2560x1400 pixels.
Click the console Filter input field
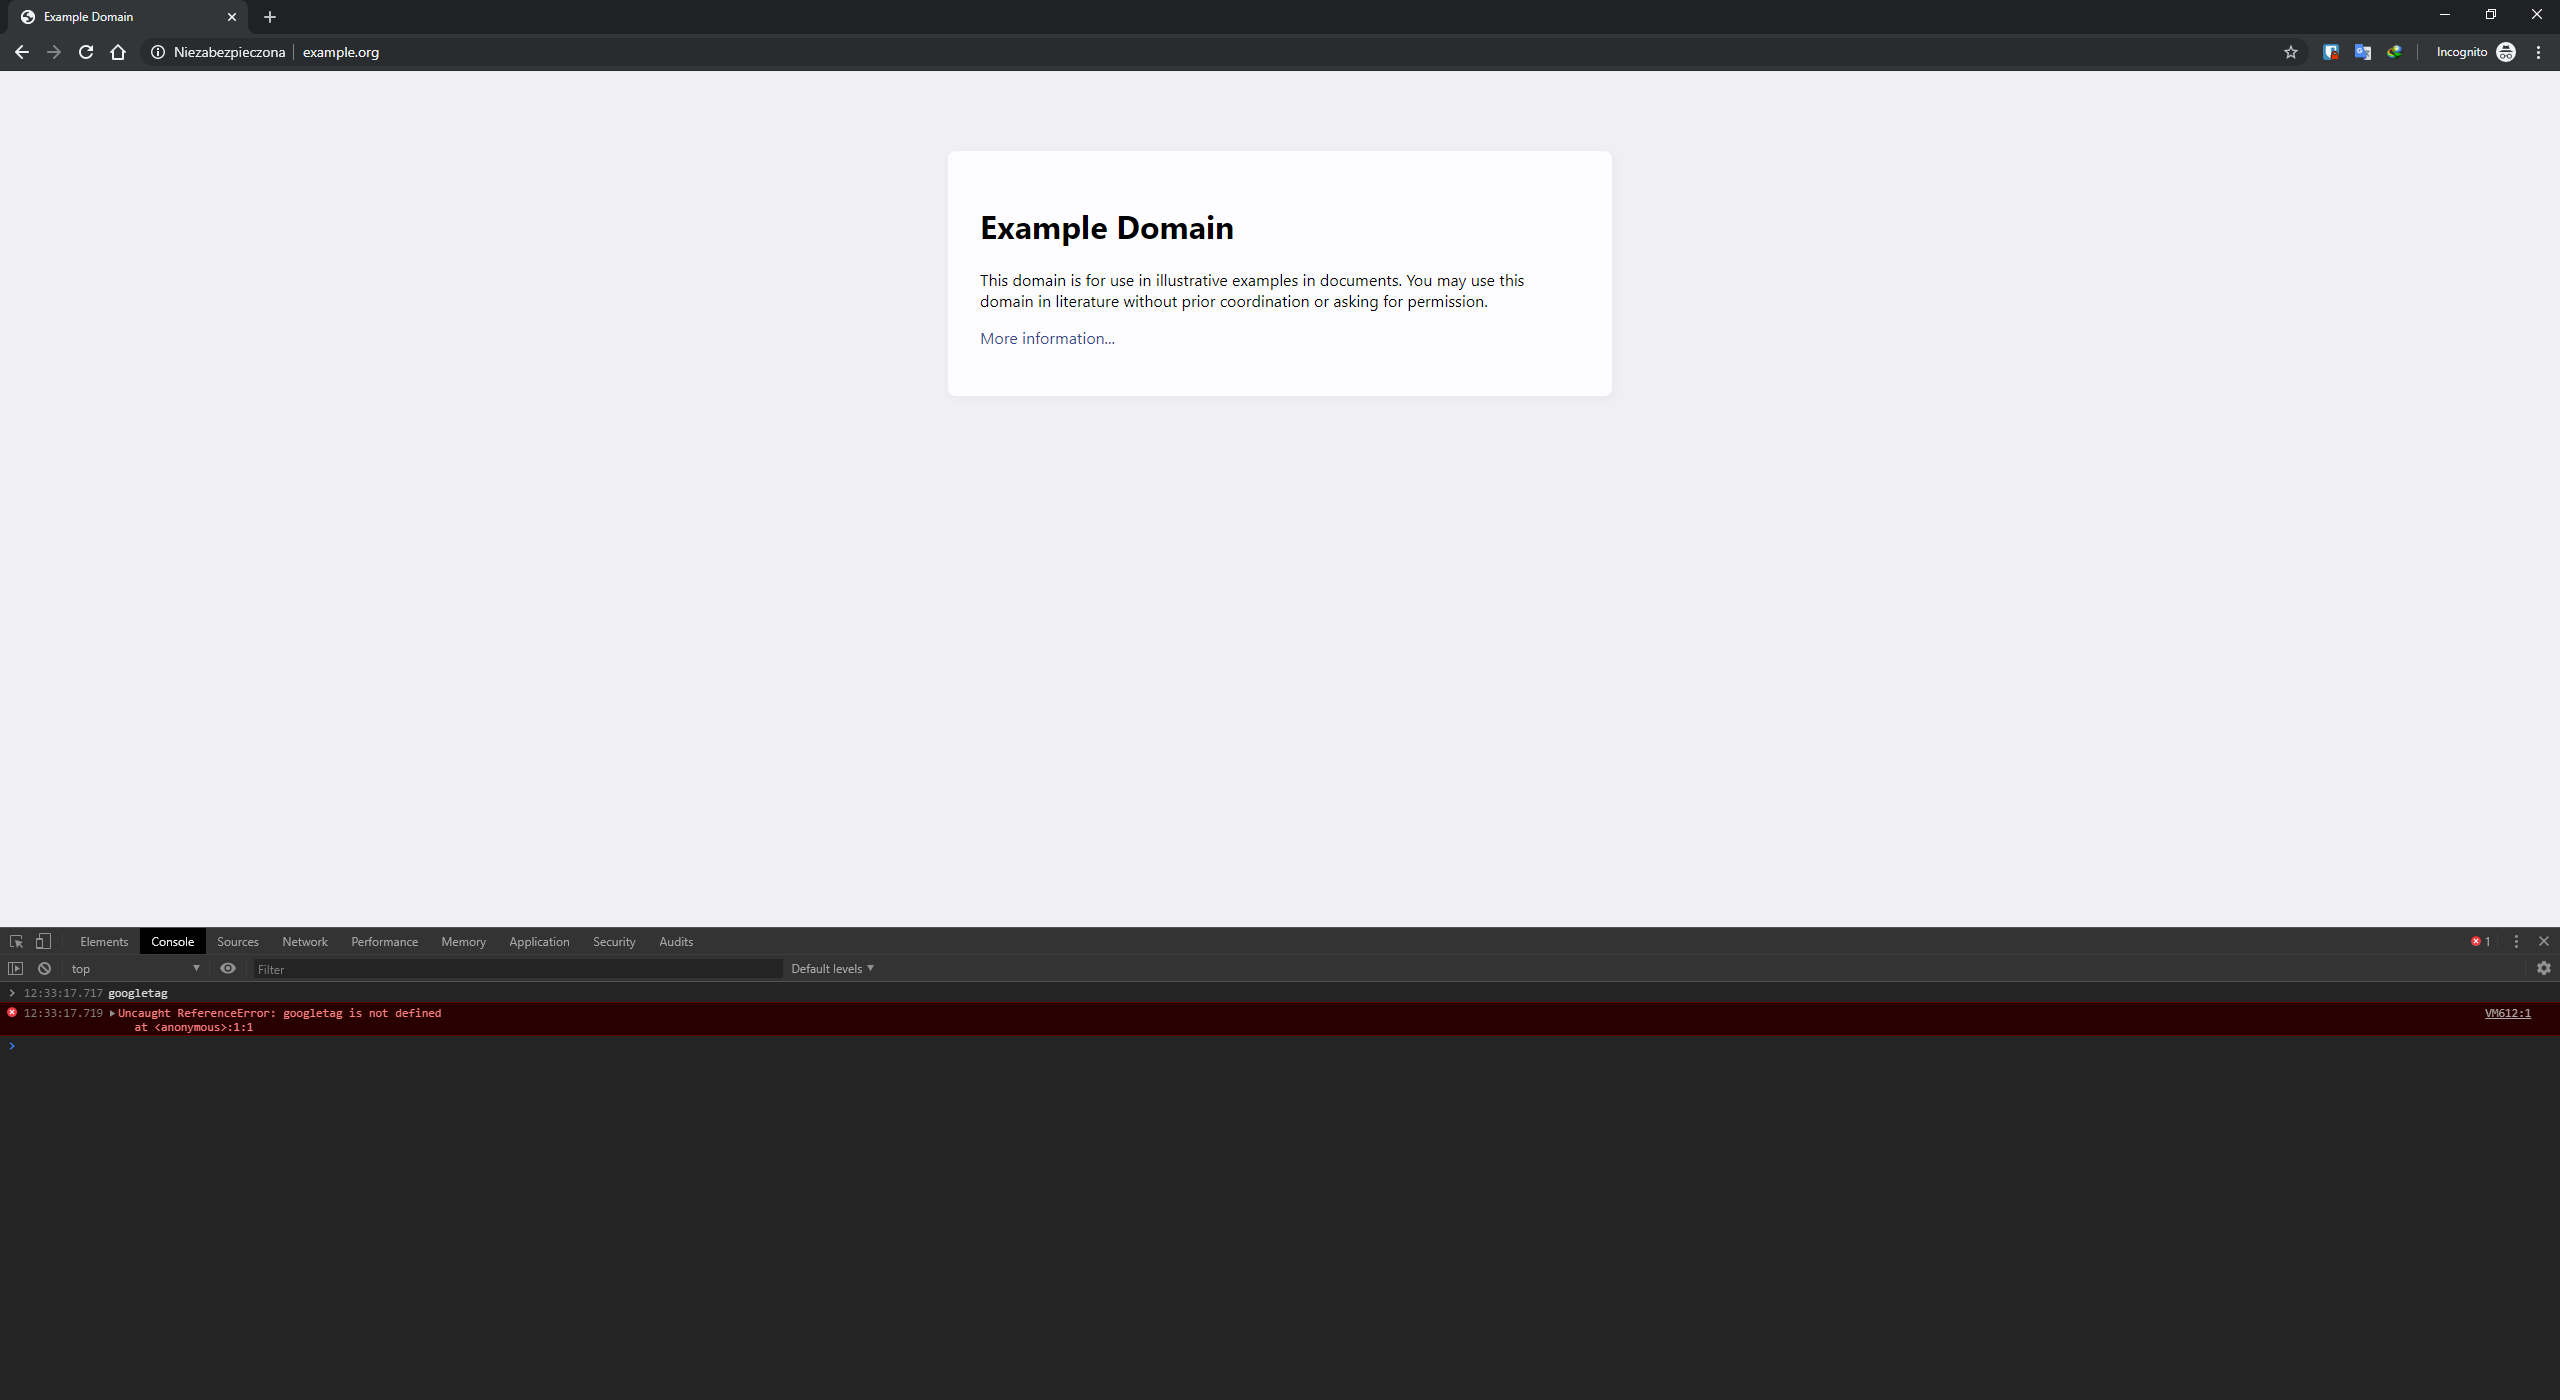click(515, 968)
